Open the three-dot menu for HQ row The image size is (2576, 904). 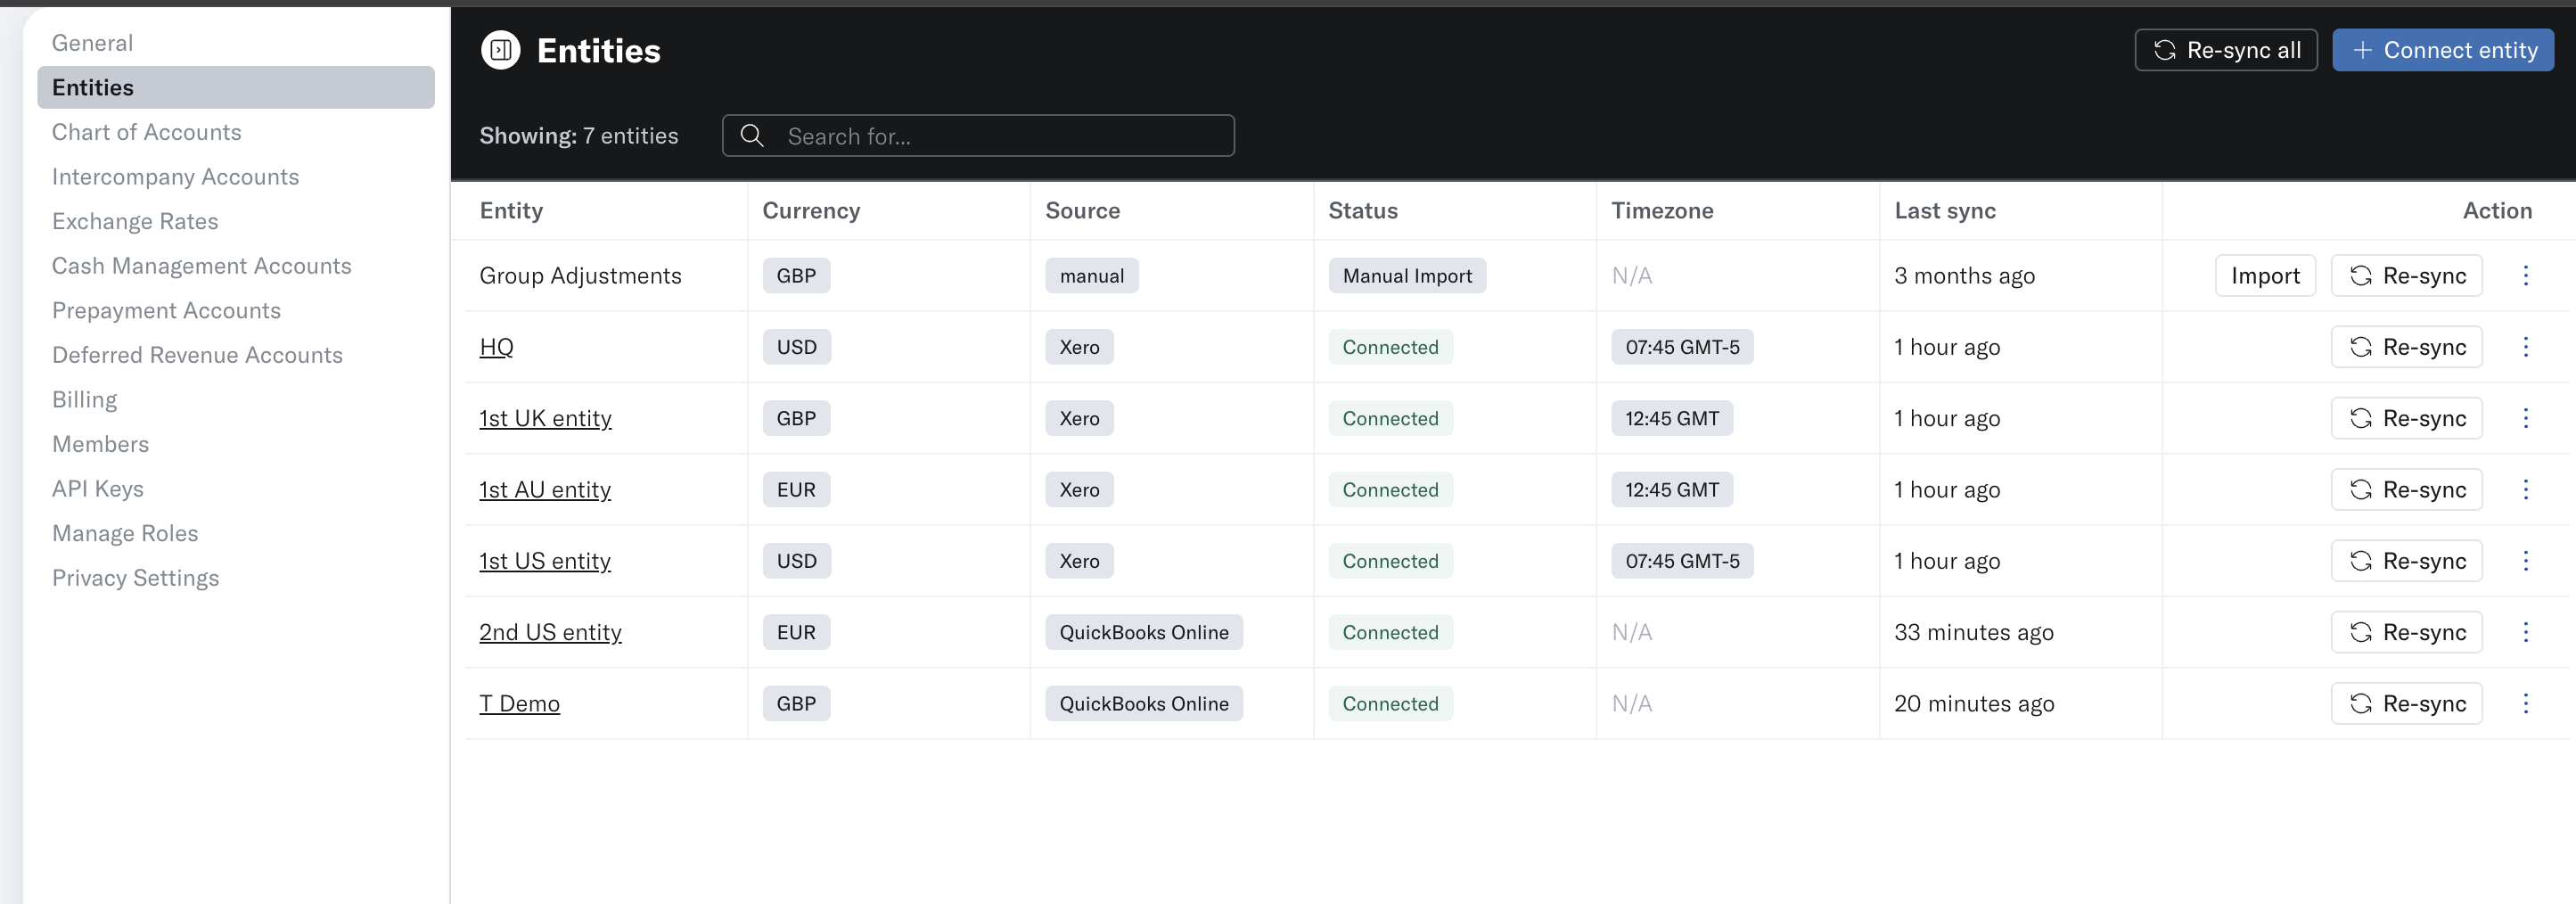point(2525,347)
